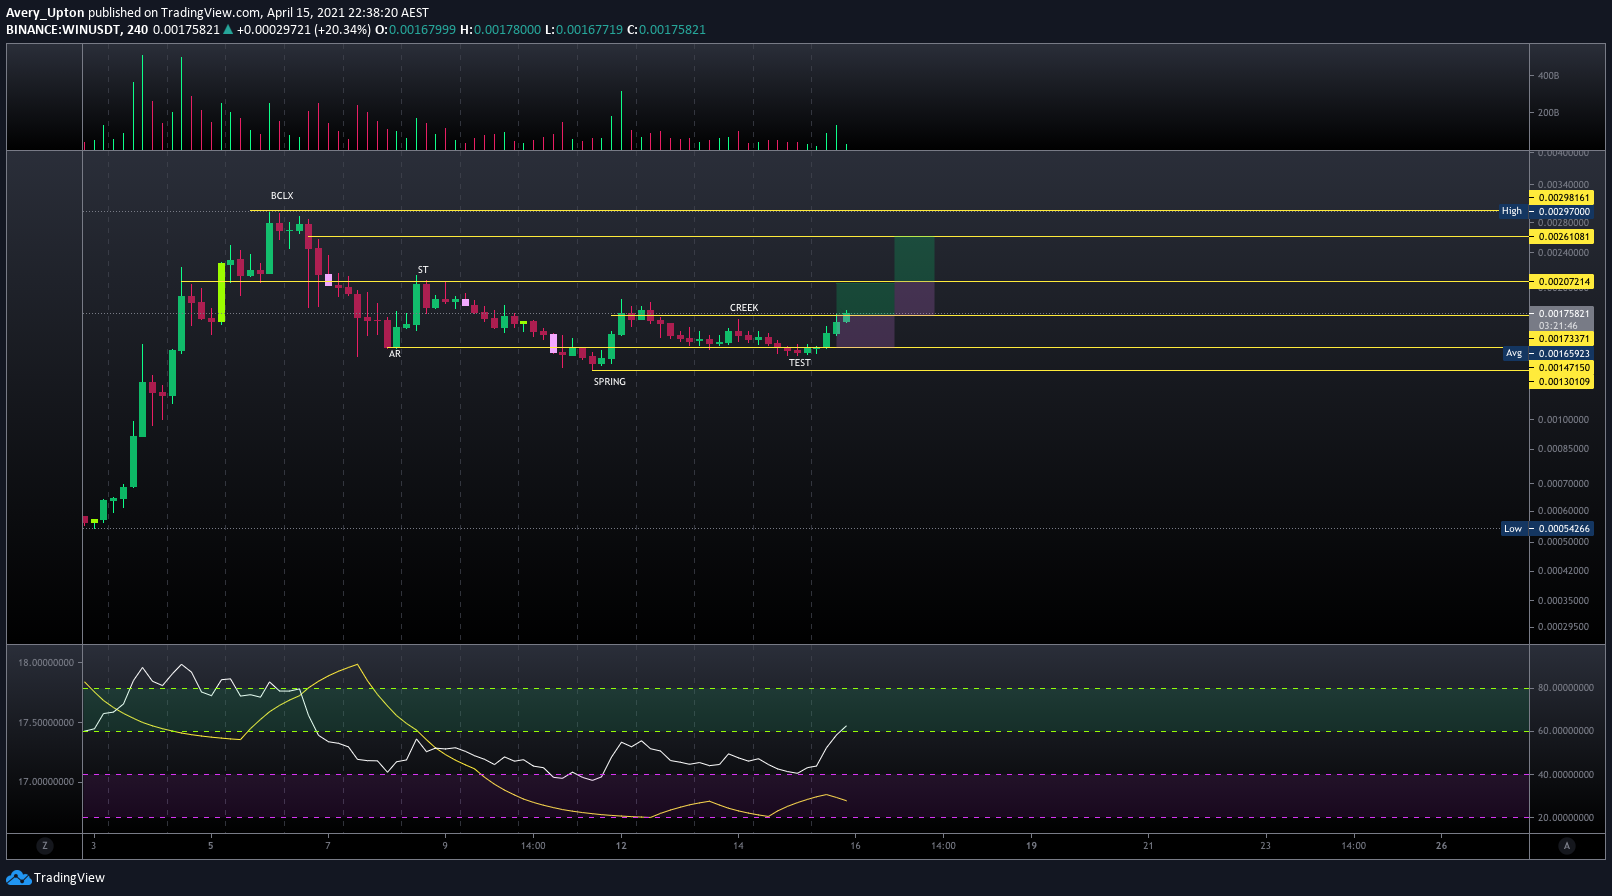Click the +20.34% change value in the header

click(342, 30)
